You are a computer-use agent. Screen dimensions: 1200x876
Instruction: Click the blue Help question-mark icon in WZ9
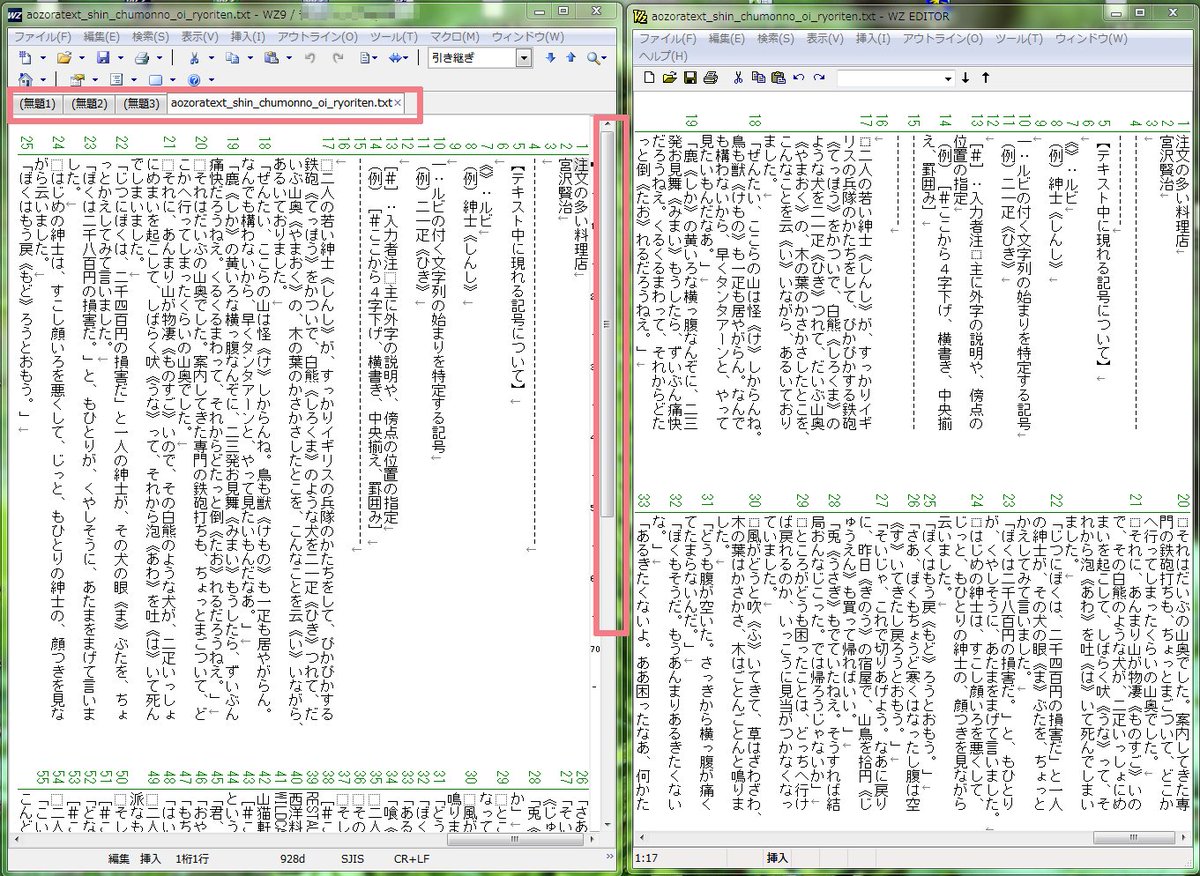tap(194, 79)
